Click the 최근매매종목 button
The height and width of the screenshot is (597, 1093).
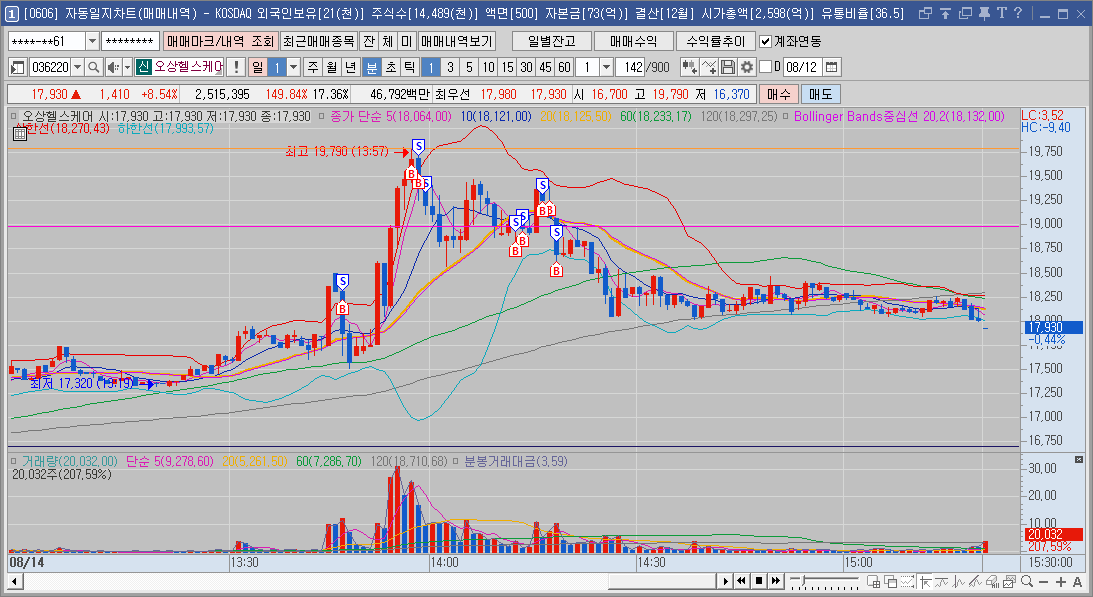coord(319,42)
